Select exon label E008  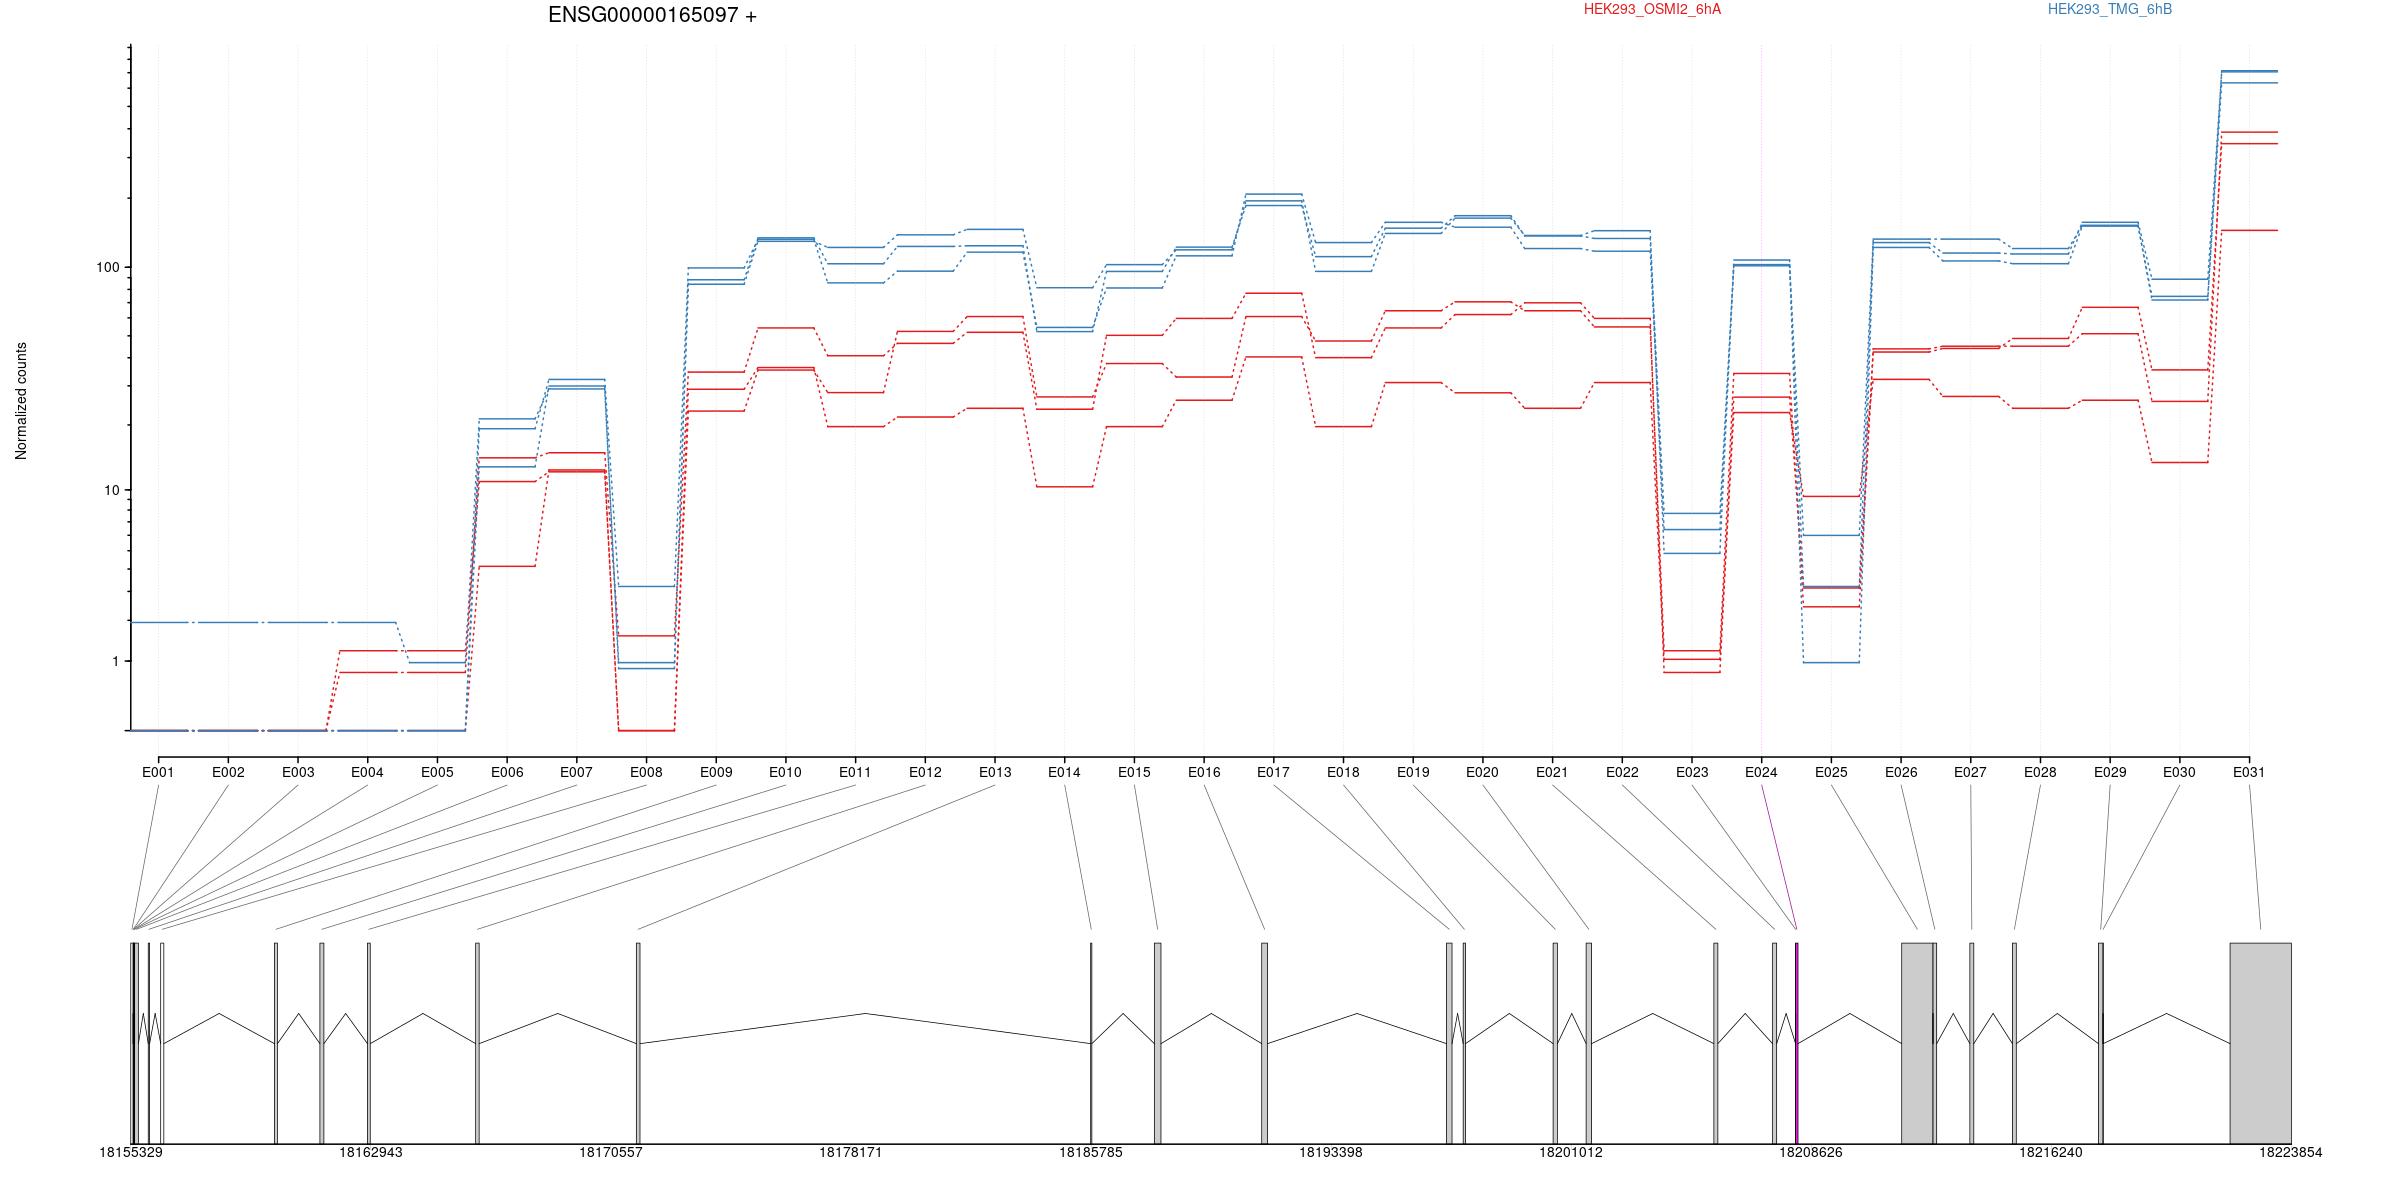(646, 772)
